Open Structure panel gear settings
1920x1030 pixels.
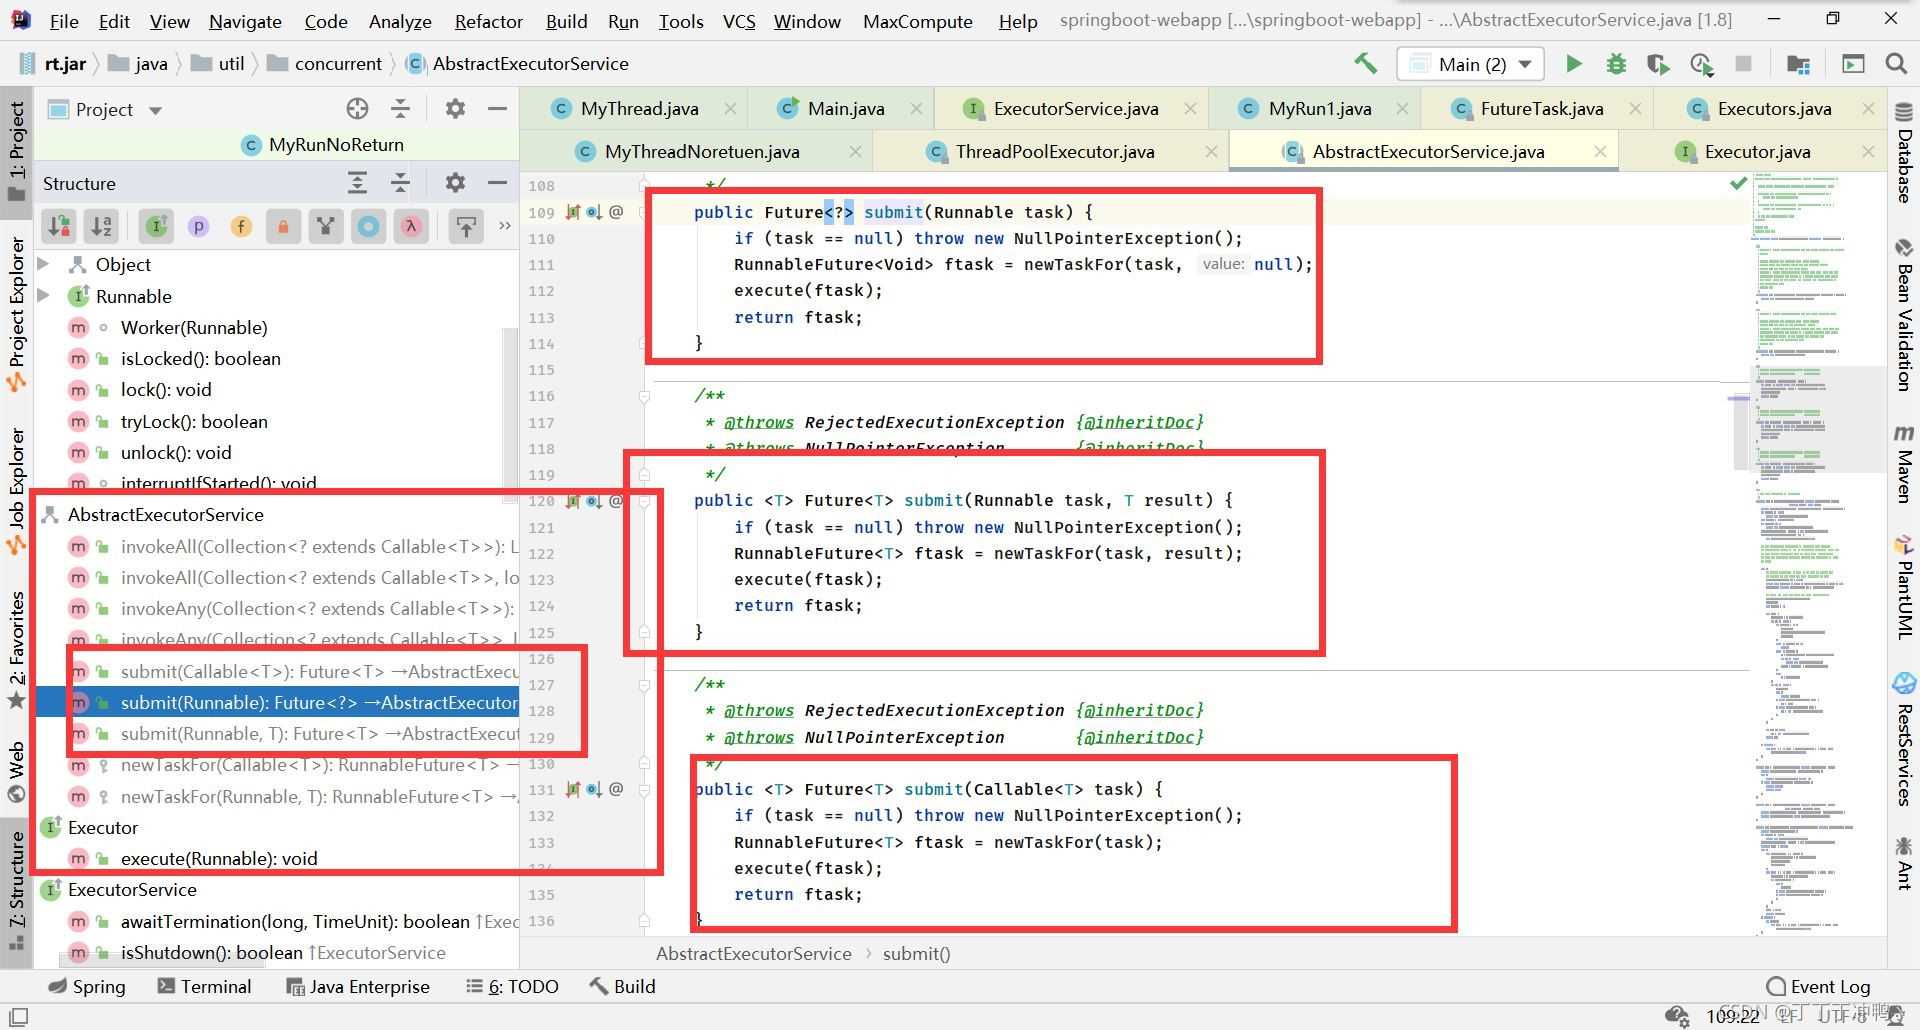coord(455,183)
